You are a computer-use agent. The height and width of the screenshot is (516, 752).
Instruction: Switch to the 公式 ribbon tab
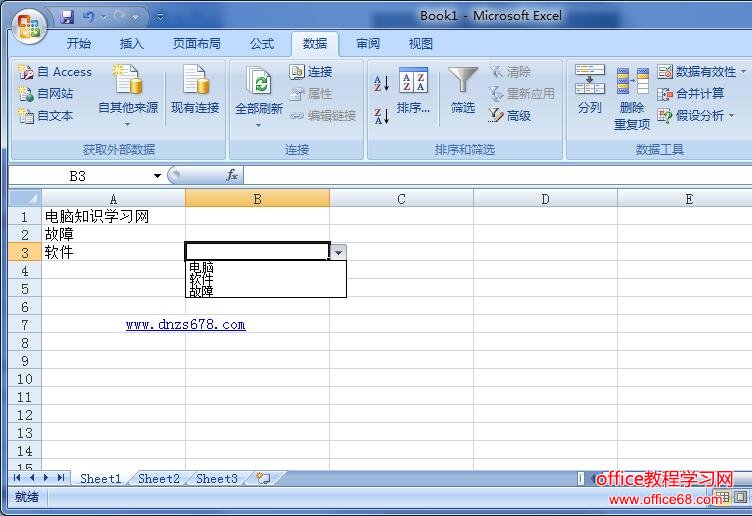tap(262, 44)
